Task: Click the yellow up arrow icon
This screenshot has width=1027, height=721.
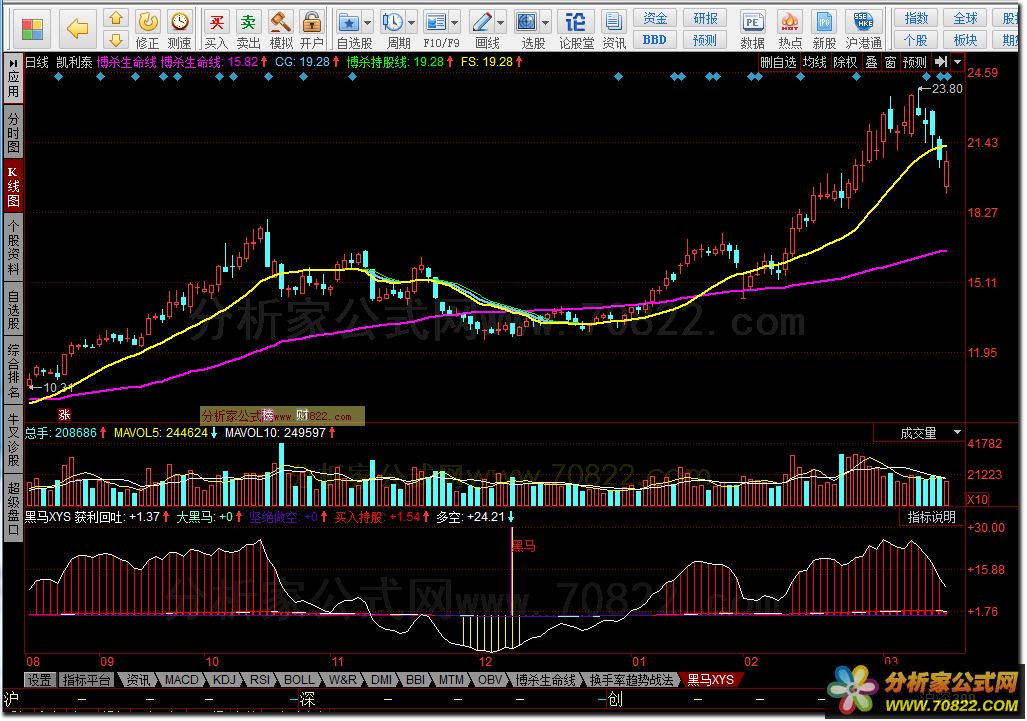Action: (x=116, y=18)
